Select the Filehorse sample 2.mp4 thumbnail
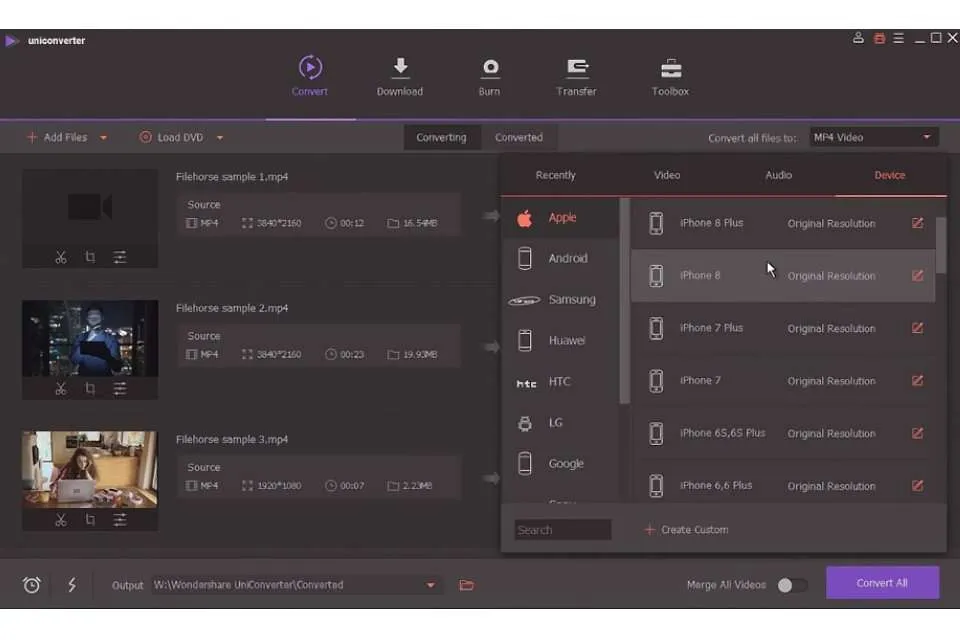The height and width of the screenshot is (640, 960). coord(90,338)
